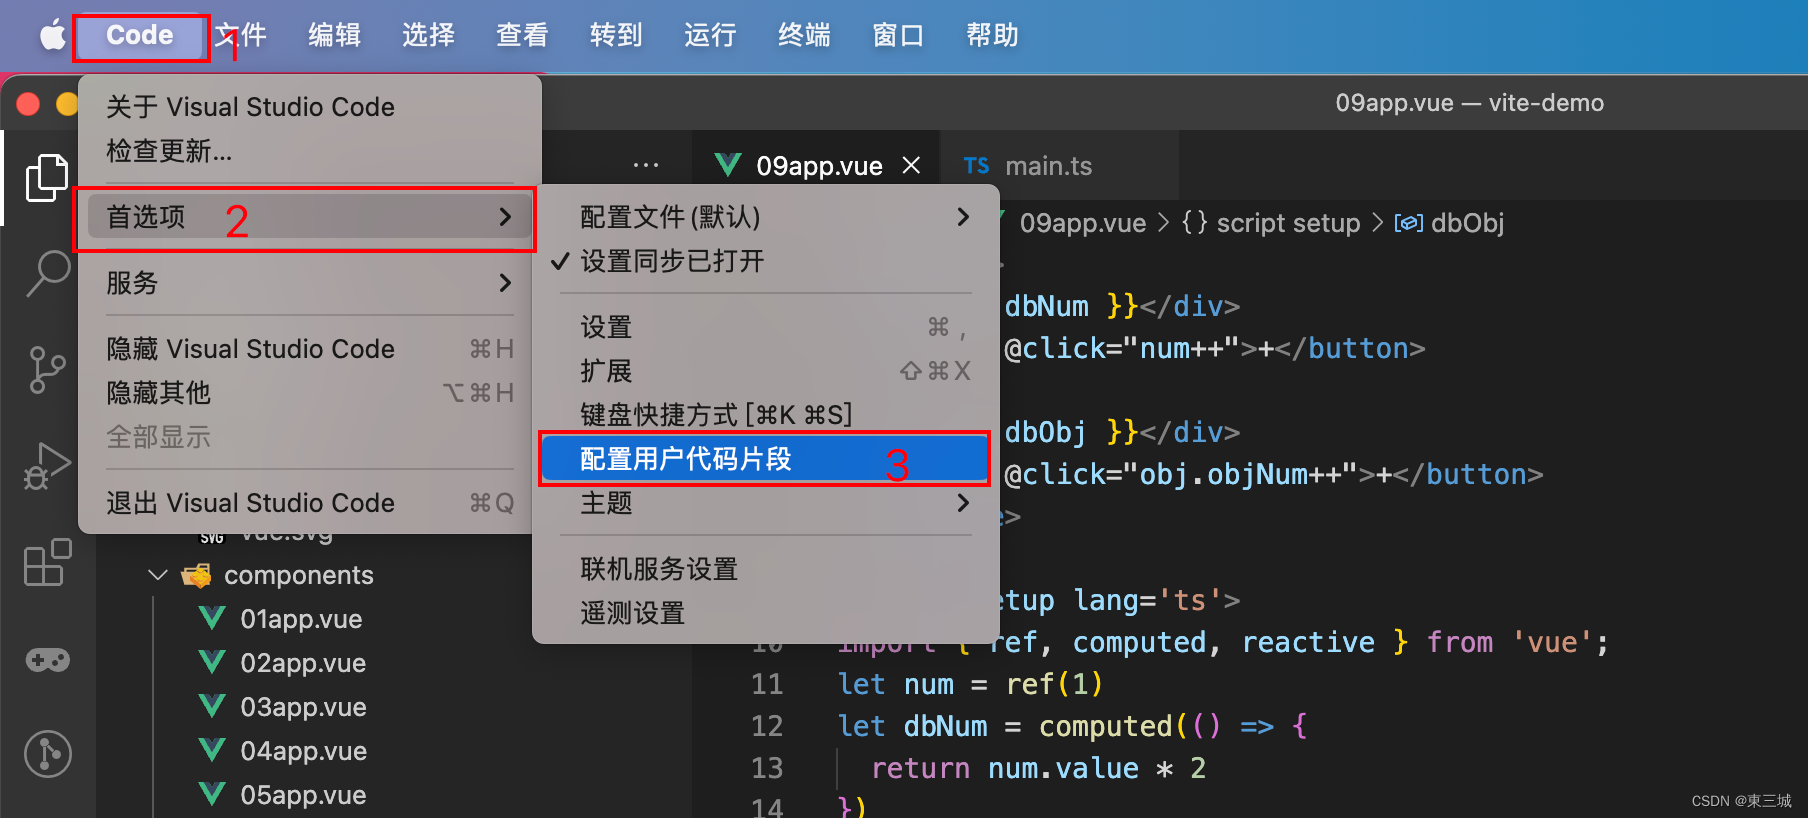1808x818 pixels.
Task: Open 05app.vue in the explorer
Action: 303,795
